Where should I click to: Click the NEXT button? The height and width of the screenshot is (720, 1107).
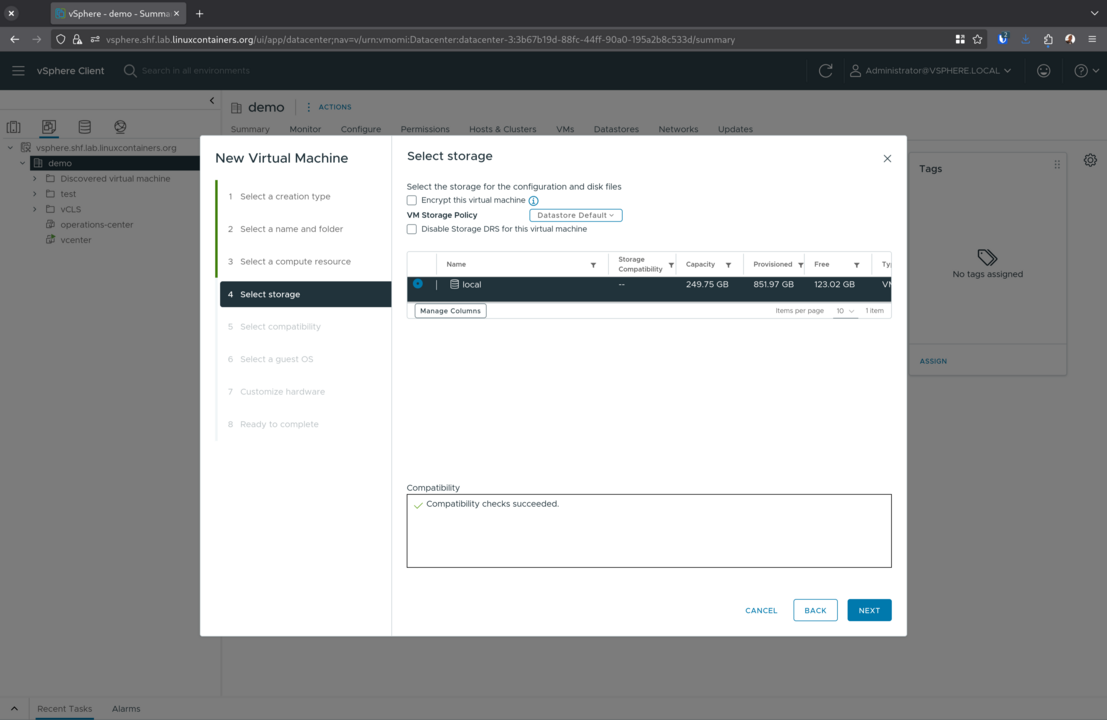pyautogui.click(x=868, y=610)
